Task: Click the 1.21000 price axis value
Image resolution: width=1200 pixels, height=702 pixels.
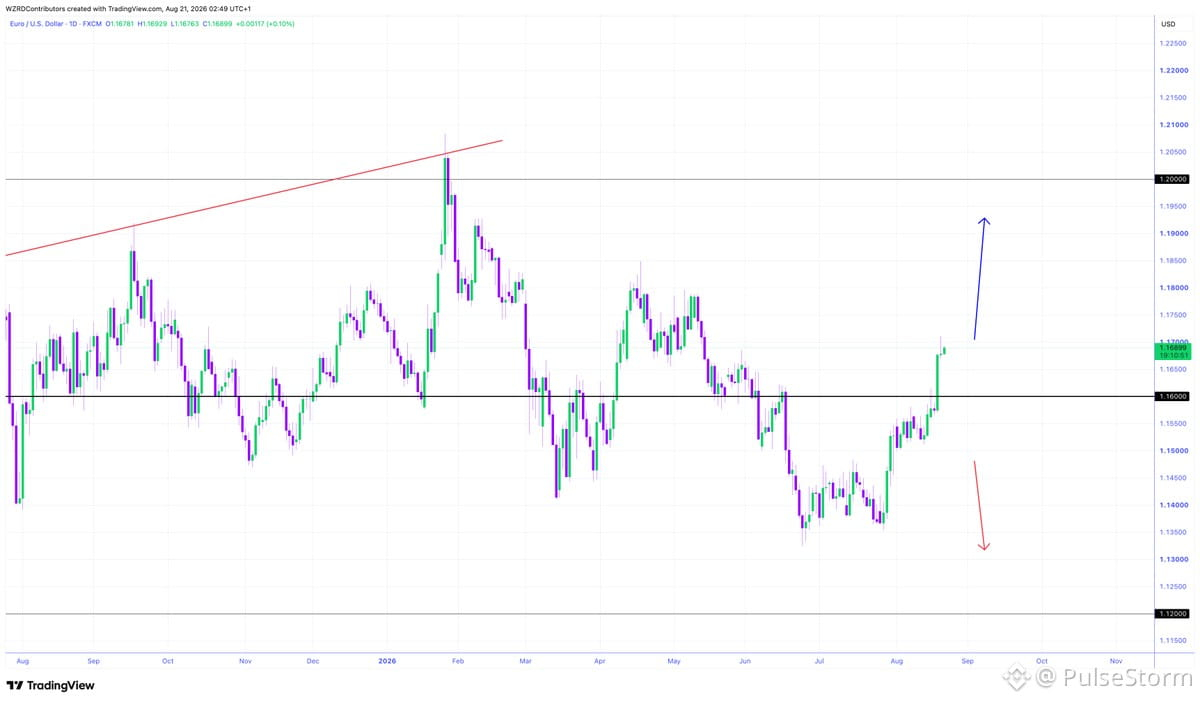Action: [1173, 125]
